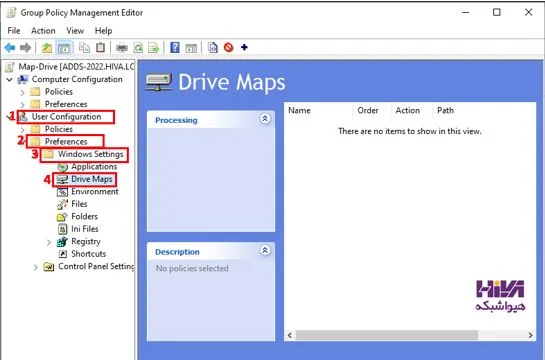545x360 pixels.
Task: Click the Description panel heading
Action: [177, 252]
